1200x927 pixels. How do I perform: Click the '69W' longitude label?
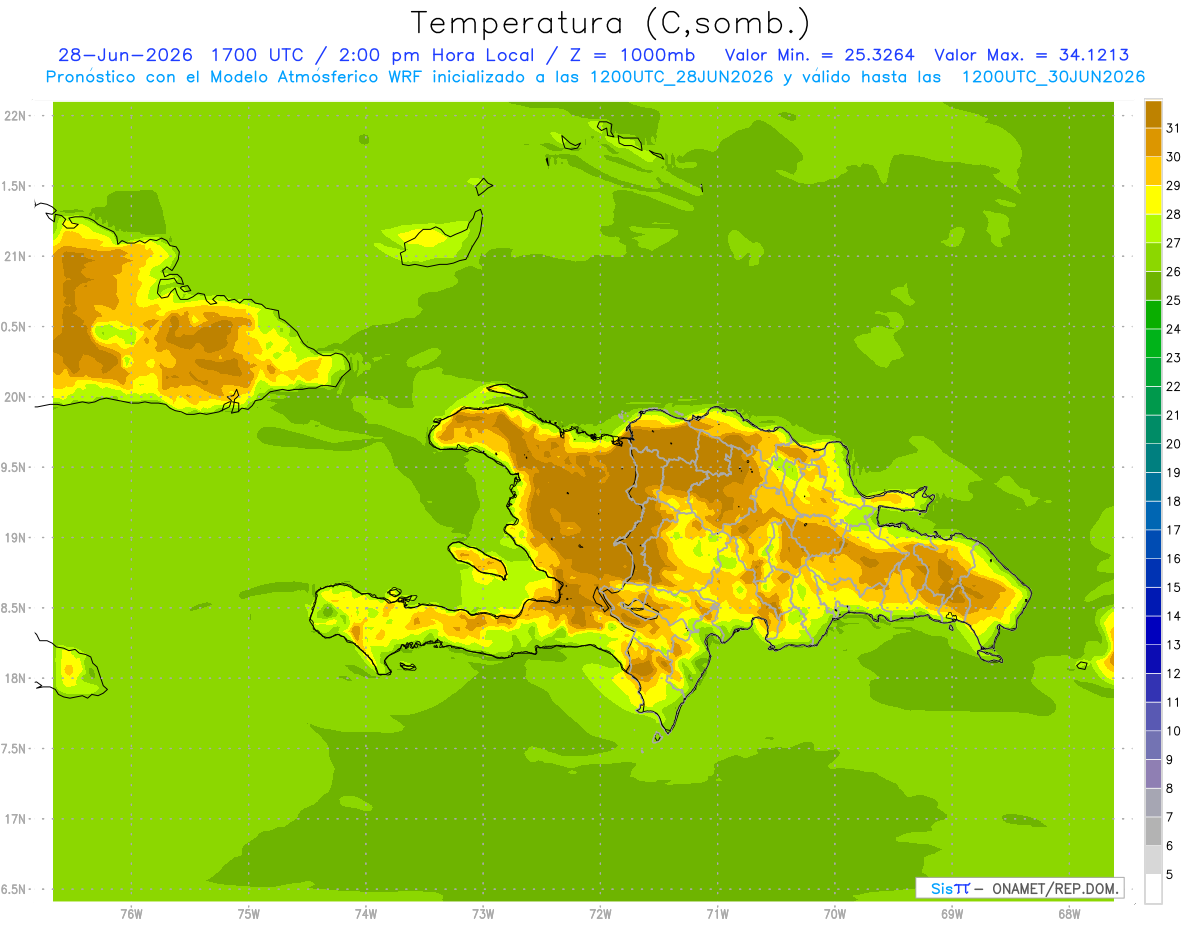click(x=951, y=914)
